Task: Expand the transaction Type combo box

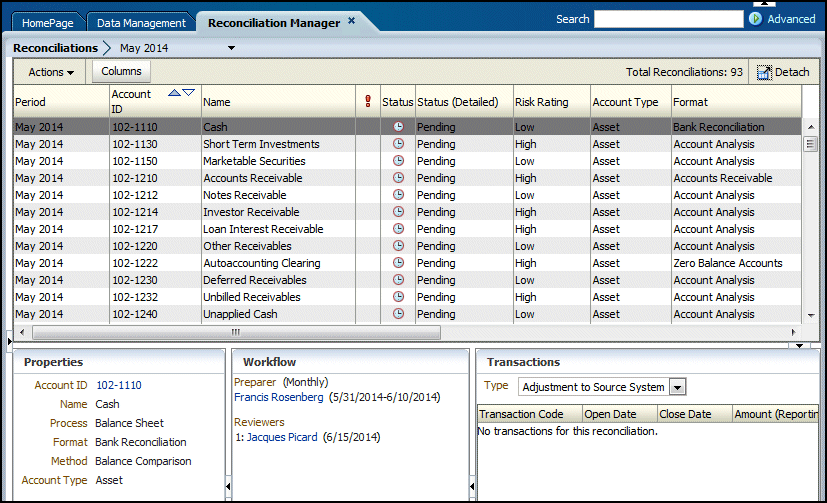Action: tap(677, 387)
